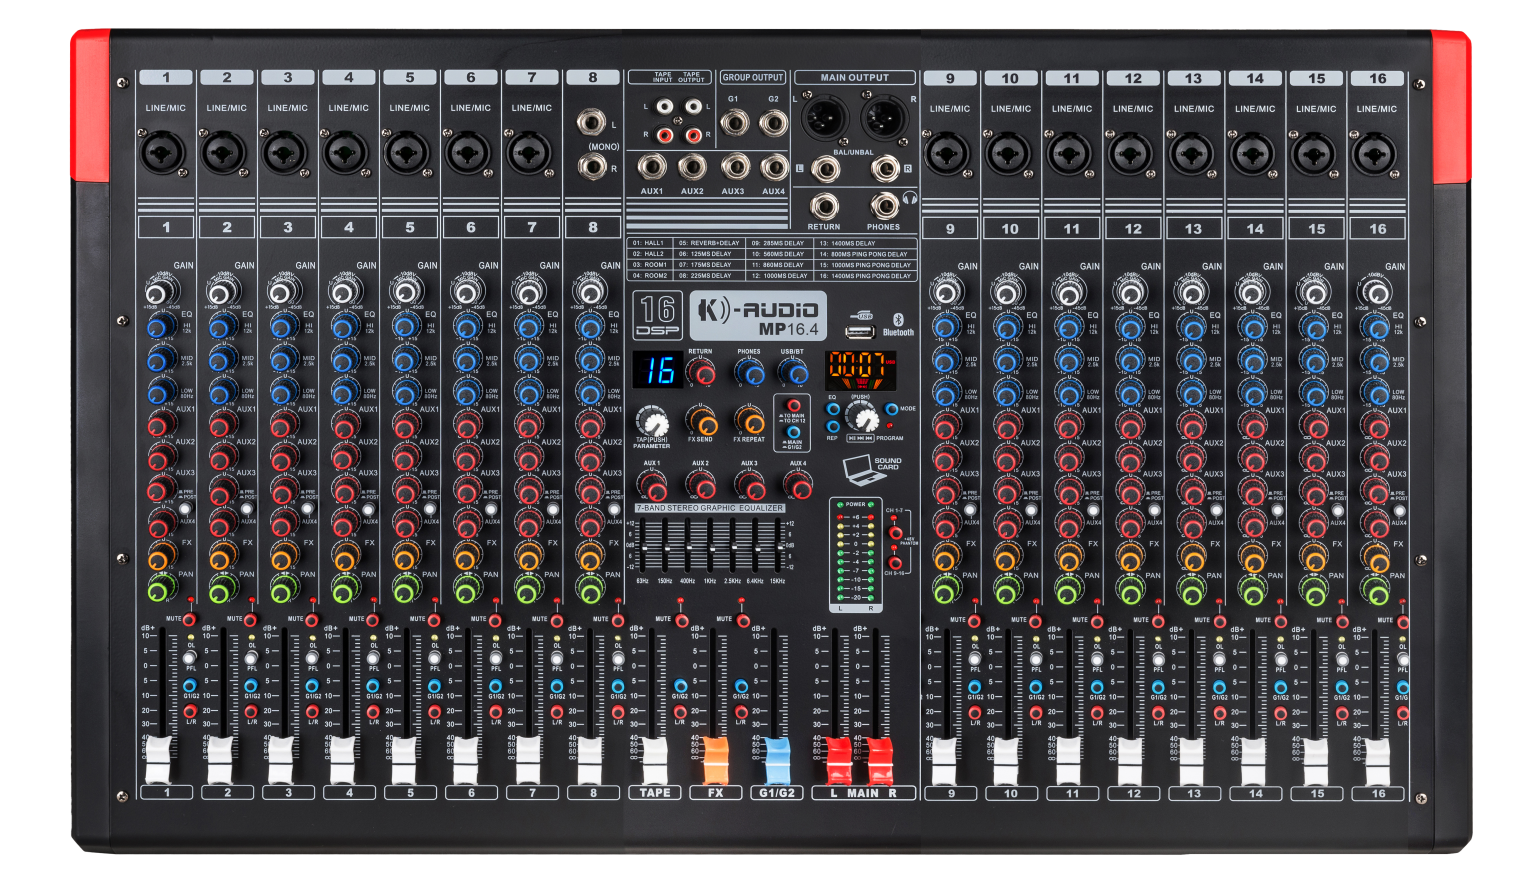This screenshot has height=883, width=1536.
Task: Click the AUX1 output jack
Action: pos(652,166)
